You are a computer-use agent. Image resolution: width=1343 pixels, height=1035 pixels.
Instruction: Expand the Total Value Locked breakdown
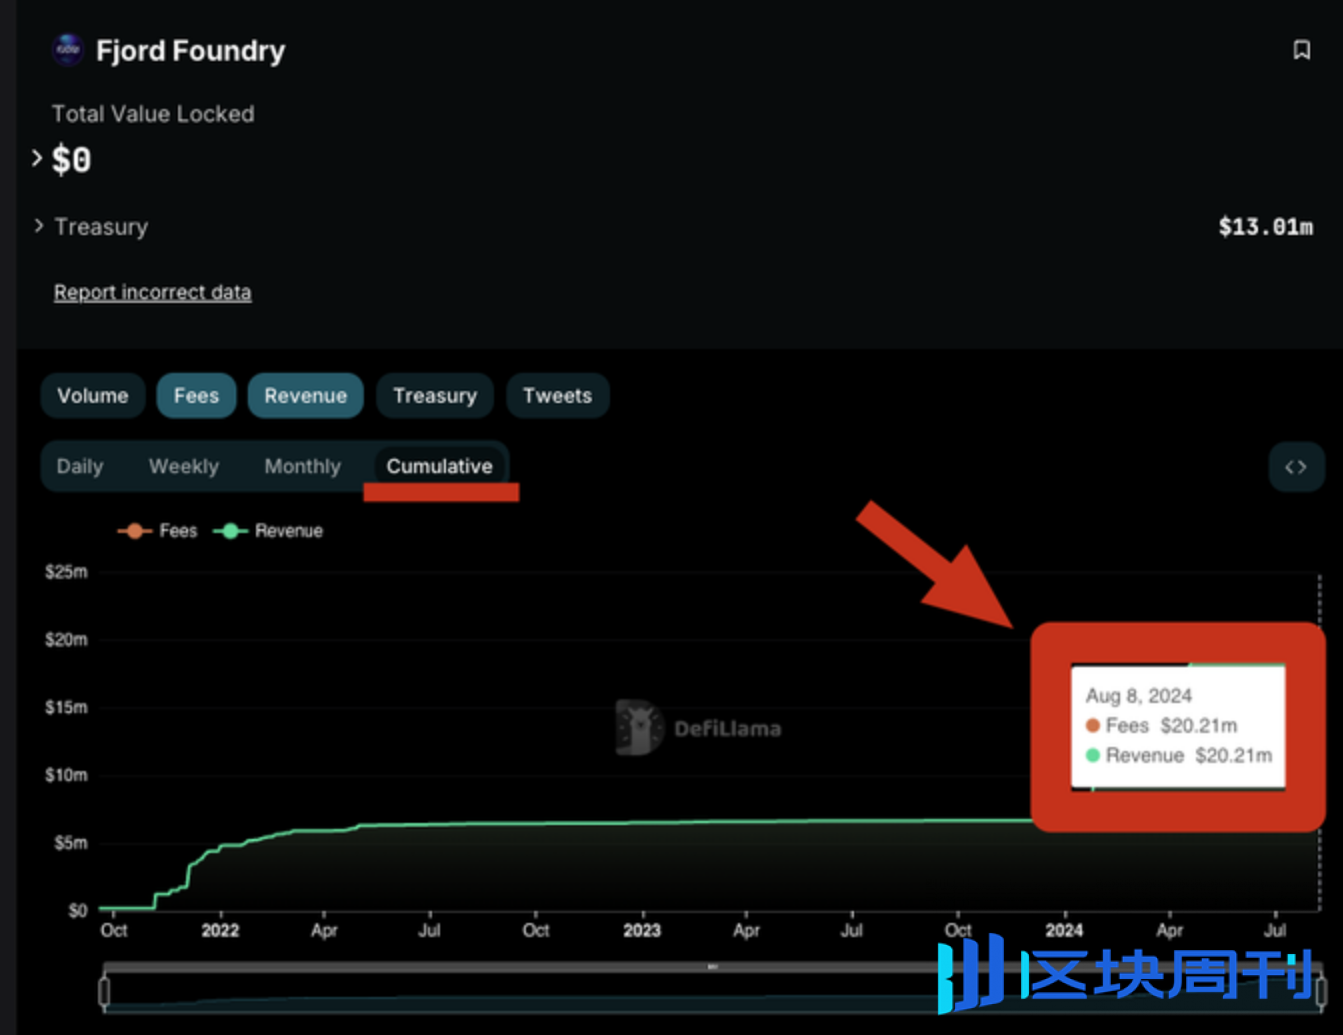click(x=37, y=158)
